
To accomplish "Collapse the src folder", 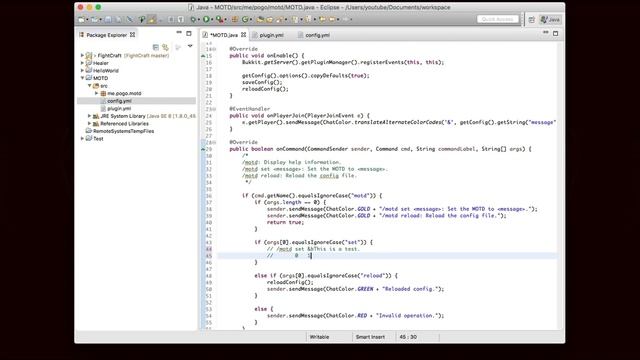I will coord(89,86).
